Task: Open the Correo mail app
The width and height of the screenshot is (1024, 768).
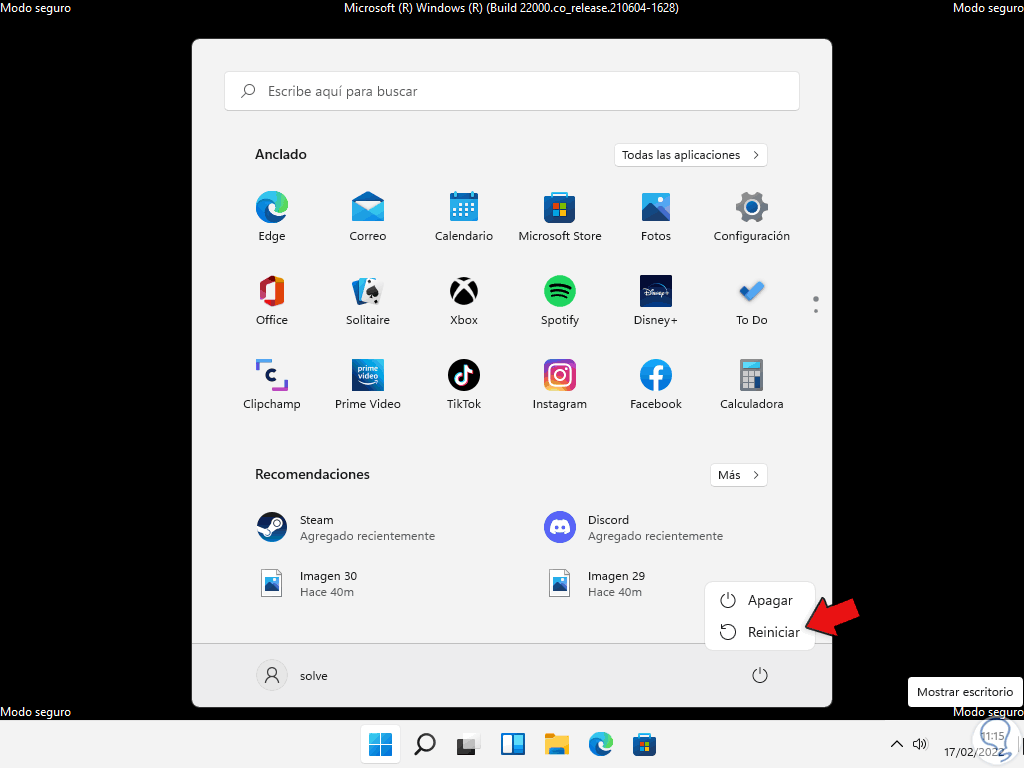Action: pos(368,216)
